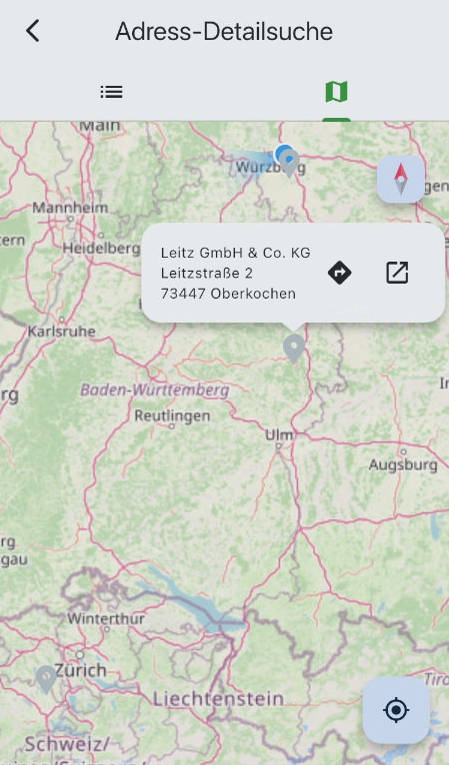Start directions to Leitz GmbH
This screenshot has height=765, width=449.
tap(340, 272)
